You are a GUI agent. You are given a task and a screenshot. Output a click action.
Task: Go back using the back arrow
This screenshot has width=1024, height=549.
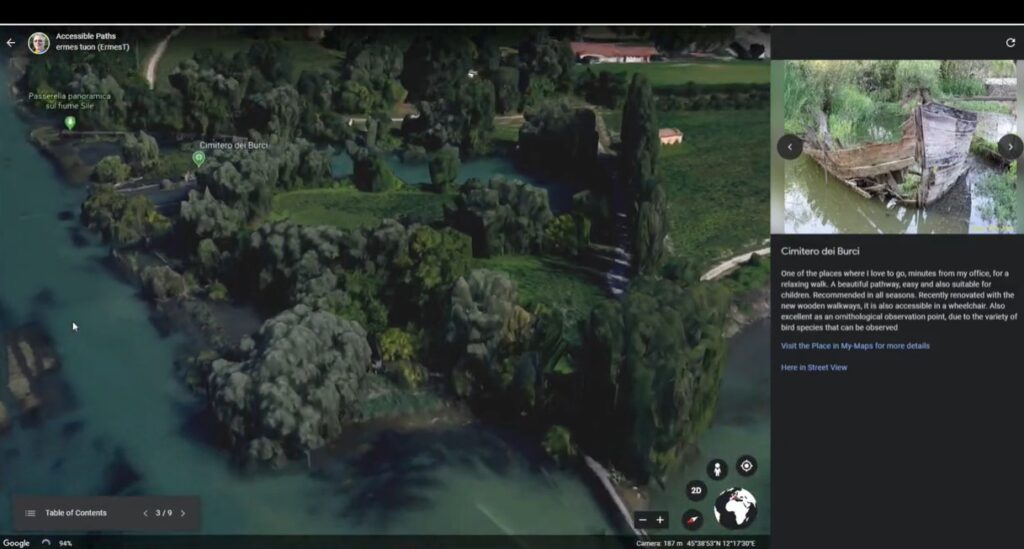click(10, 42)
